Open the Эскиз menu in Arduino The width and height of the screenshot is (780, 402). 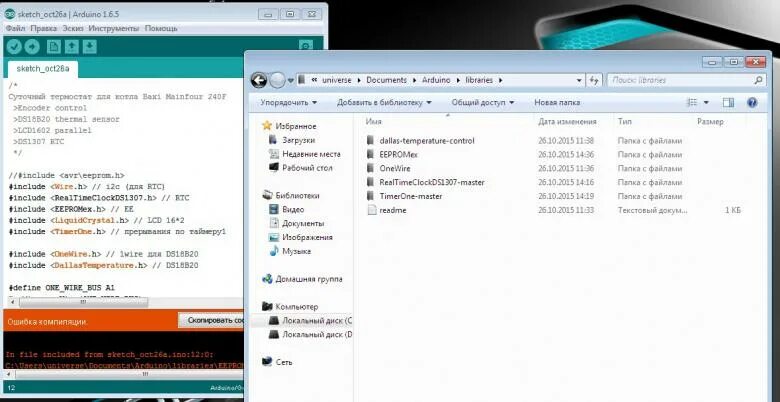coord(73,28)
